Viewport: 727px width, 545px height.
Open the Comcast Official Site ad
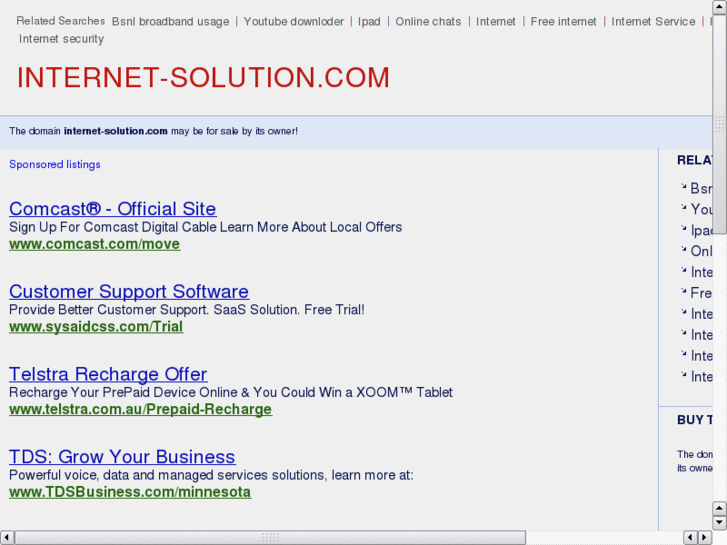[x=113, y=209]
